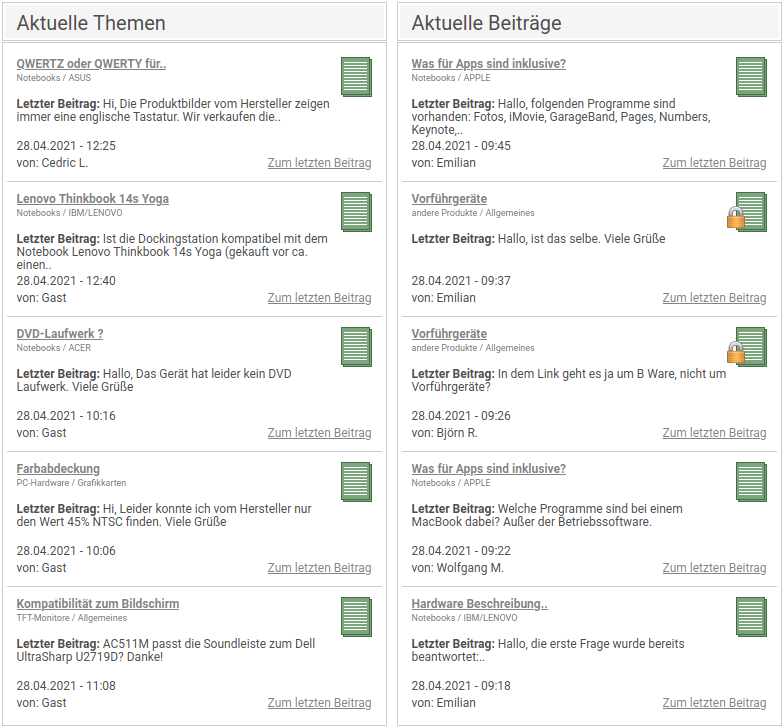Open the Hardware Beschreibung.. post title
Viewport: 783px width, 727px height.
click(479, 604)
